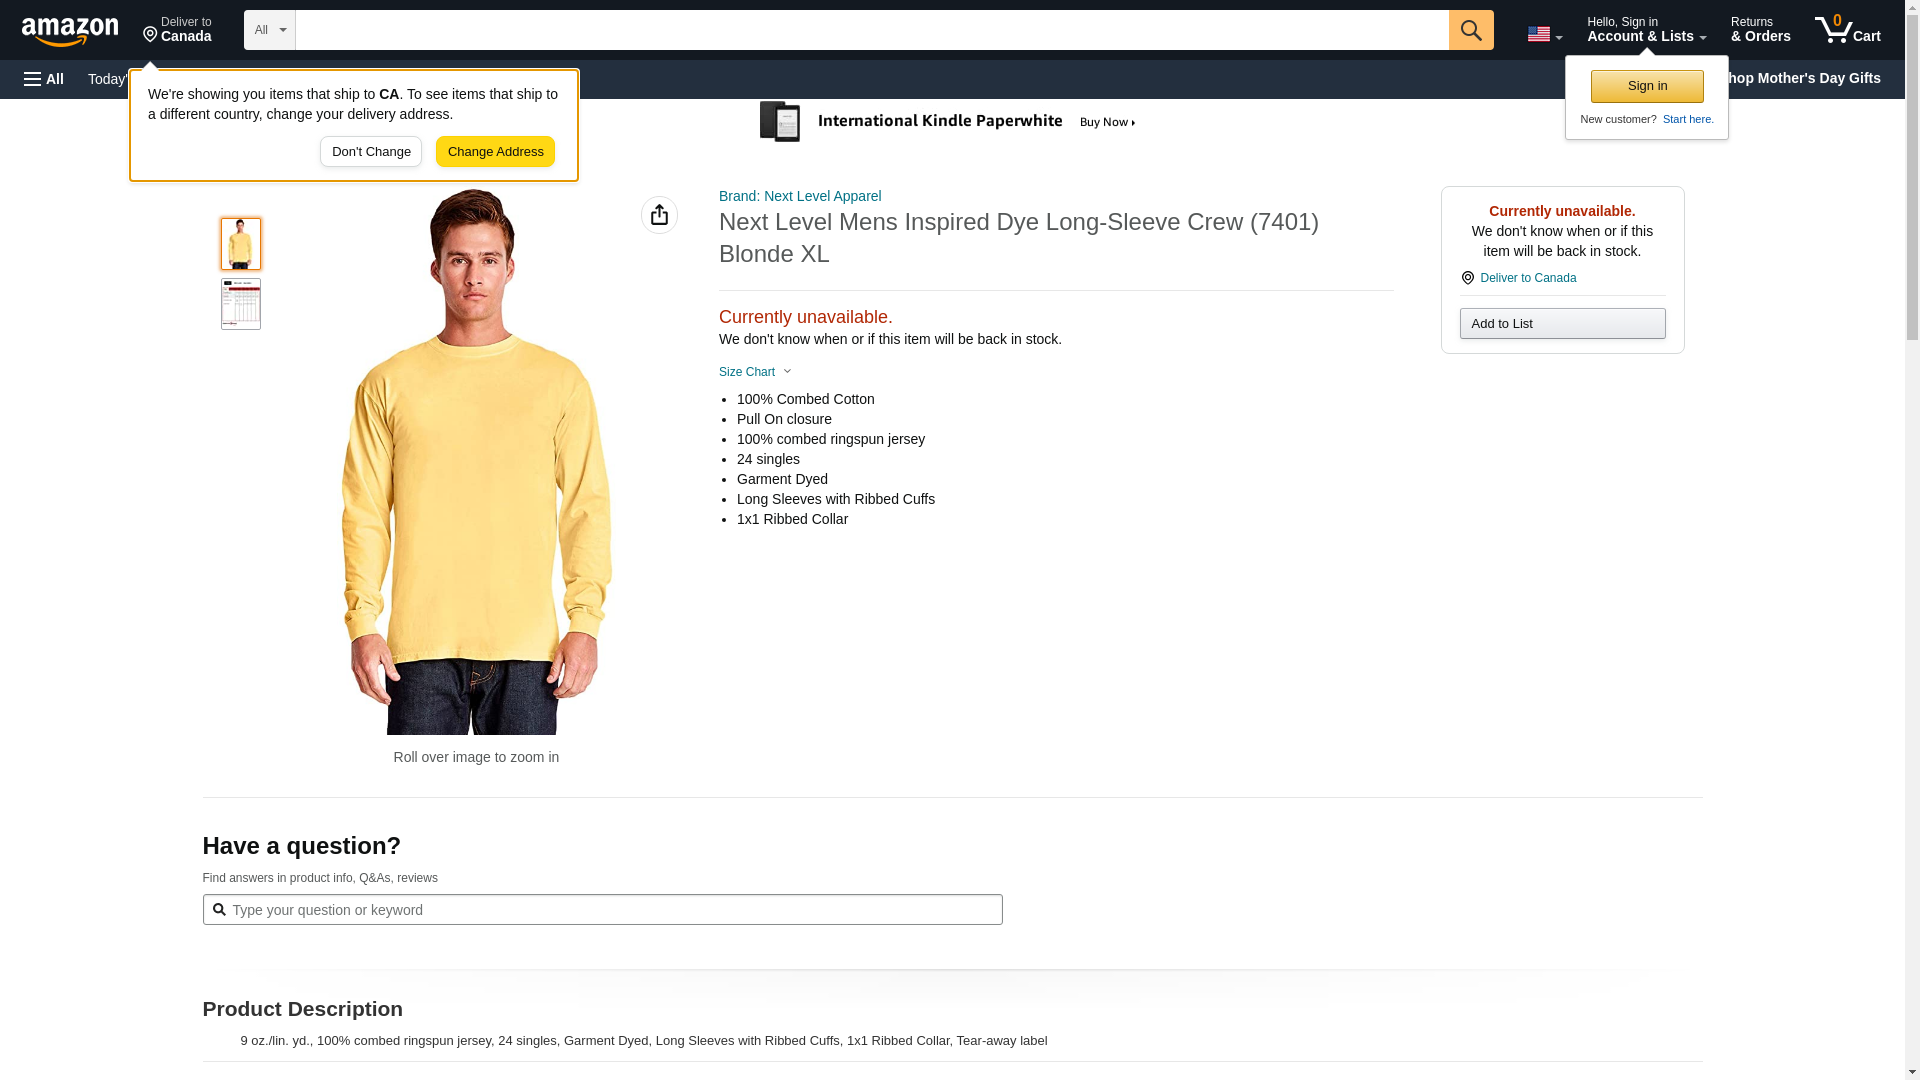This screenshot has height=1080, width=1920.
Task: Click the yellow Sign in button
Action: tap(1647, 86)
